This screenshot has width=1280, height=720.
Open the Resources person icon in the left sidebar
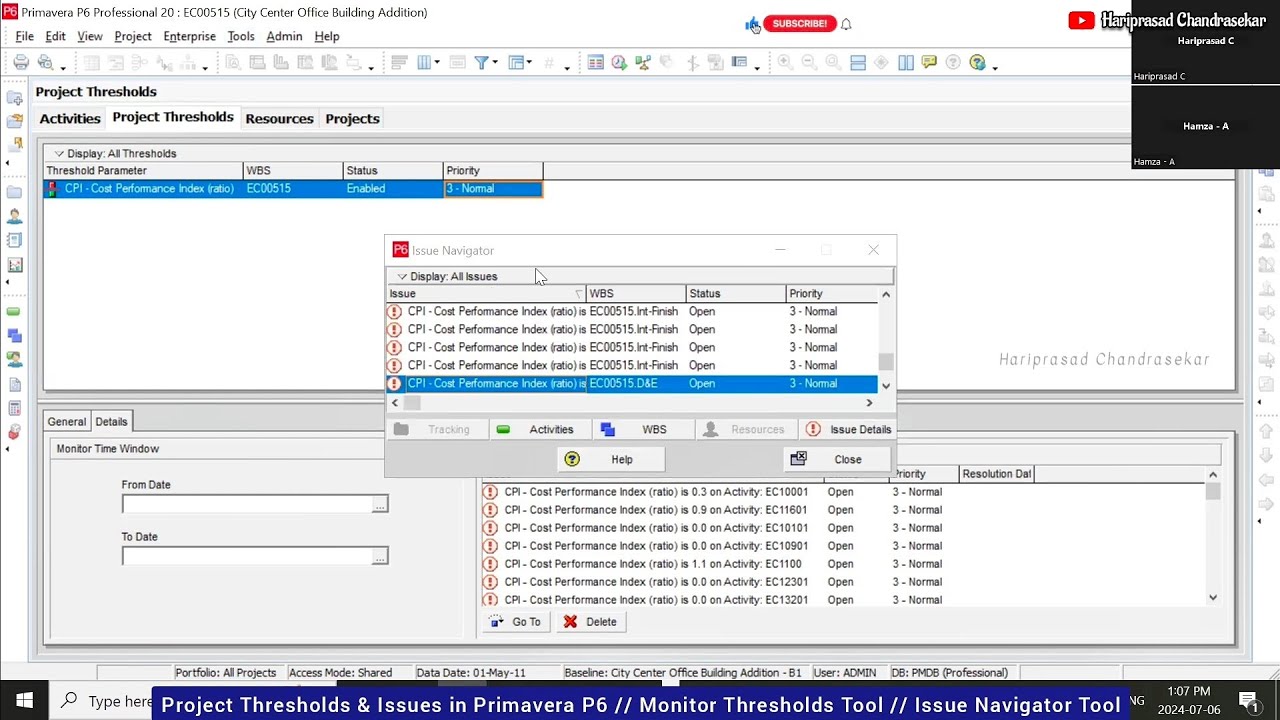click(x=14, y=216)
